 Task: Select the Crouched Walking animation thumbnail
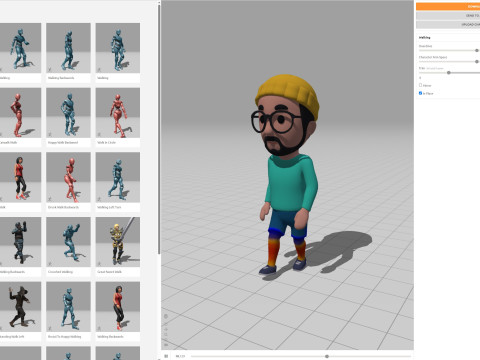pyautogui.click(x=68, y=242)
